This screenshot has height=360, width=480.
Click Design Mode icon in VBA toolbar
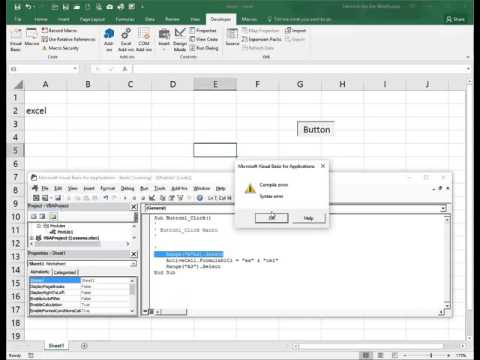[152, 198]
